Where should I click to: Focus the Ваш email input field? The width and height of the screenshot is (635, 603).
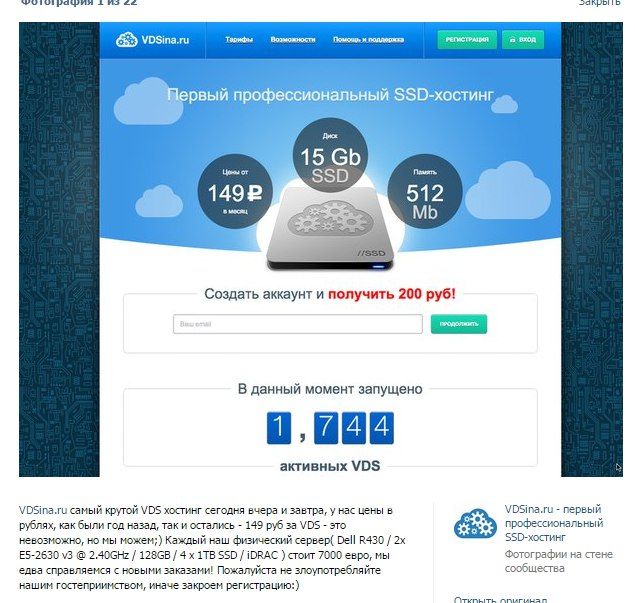tap(298, 324)
